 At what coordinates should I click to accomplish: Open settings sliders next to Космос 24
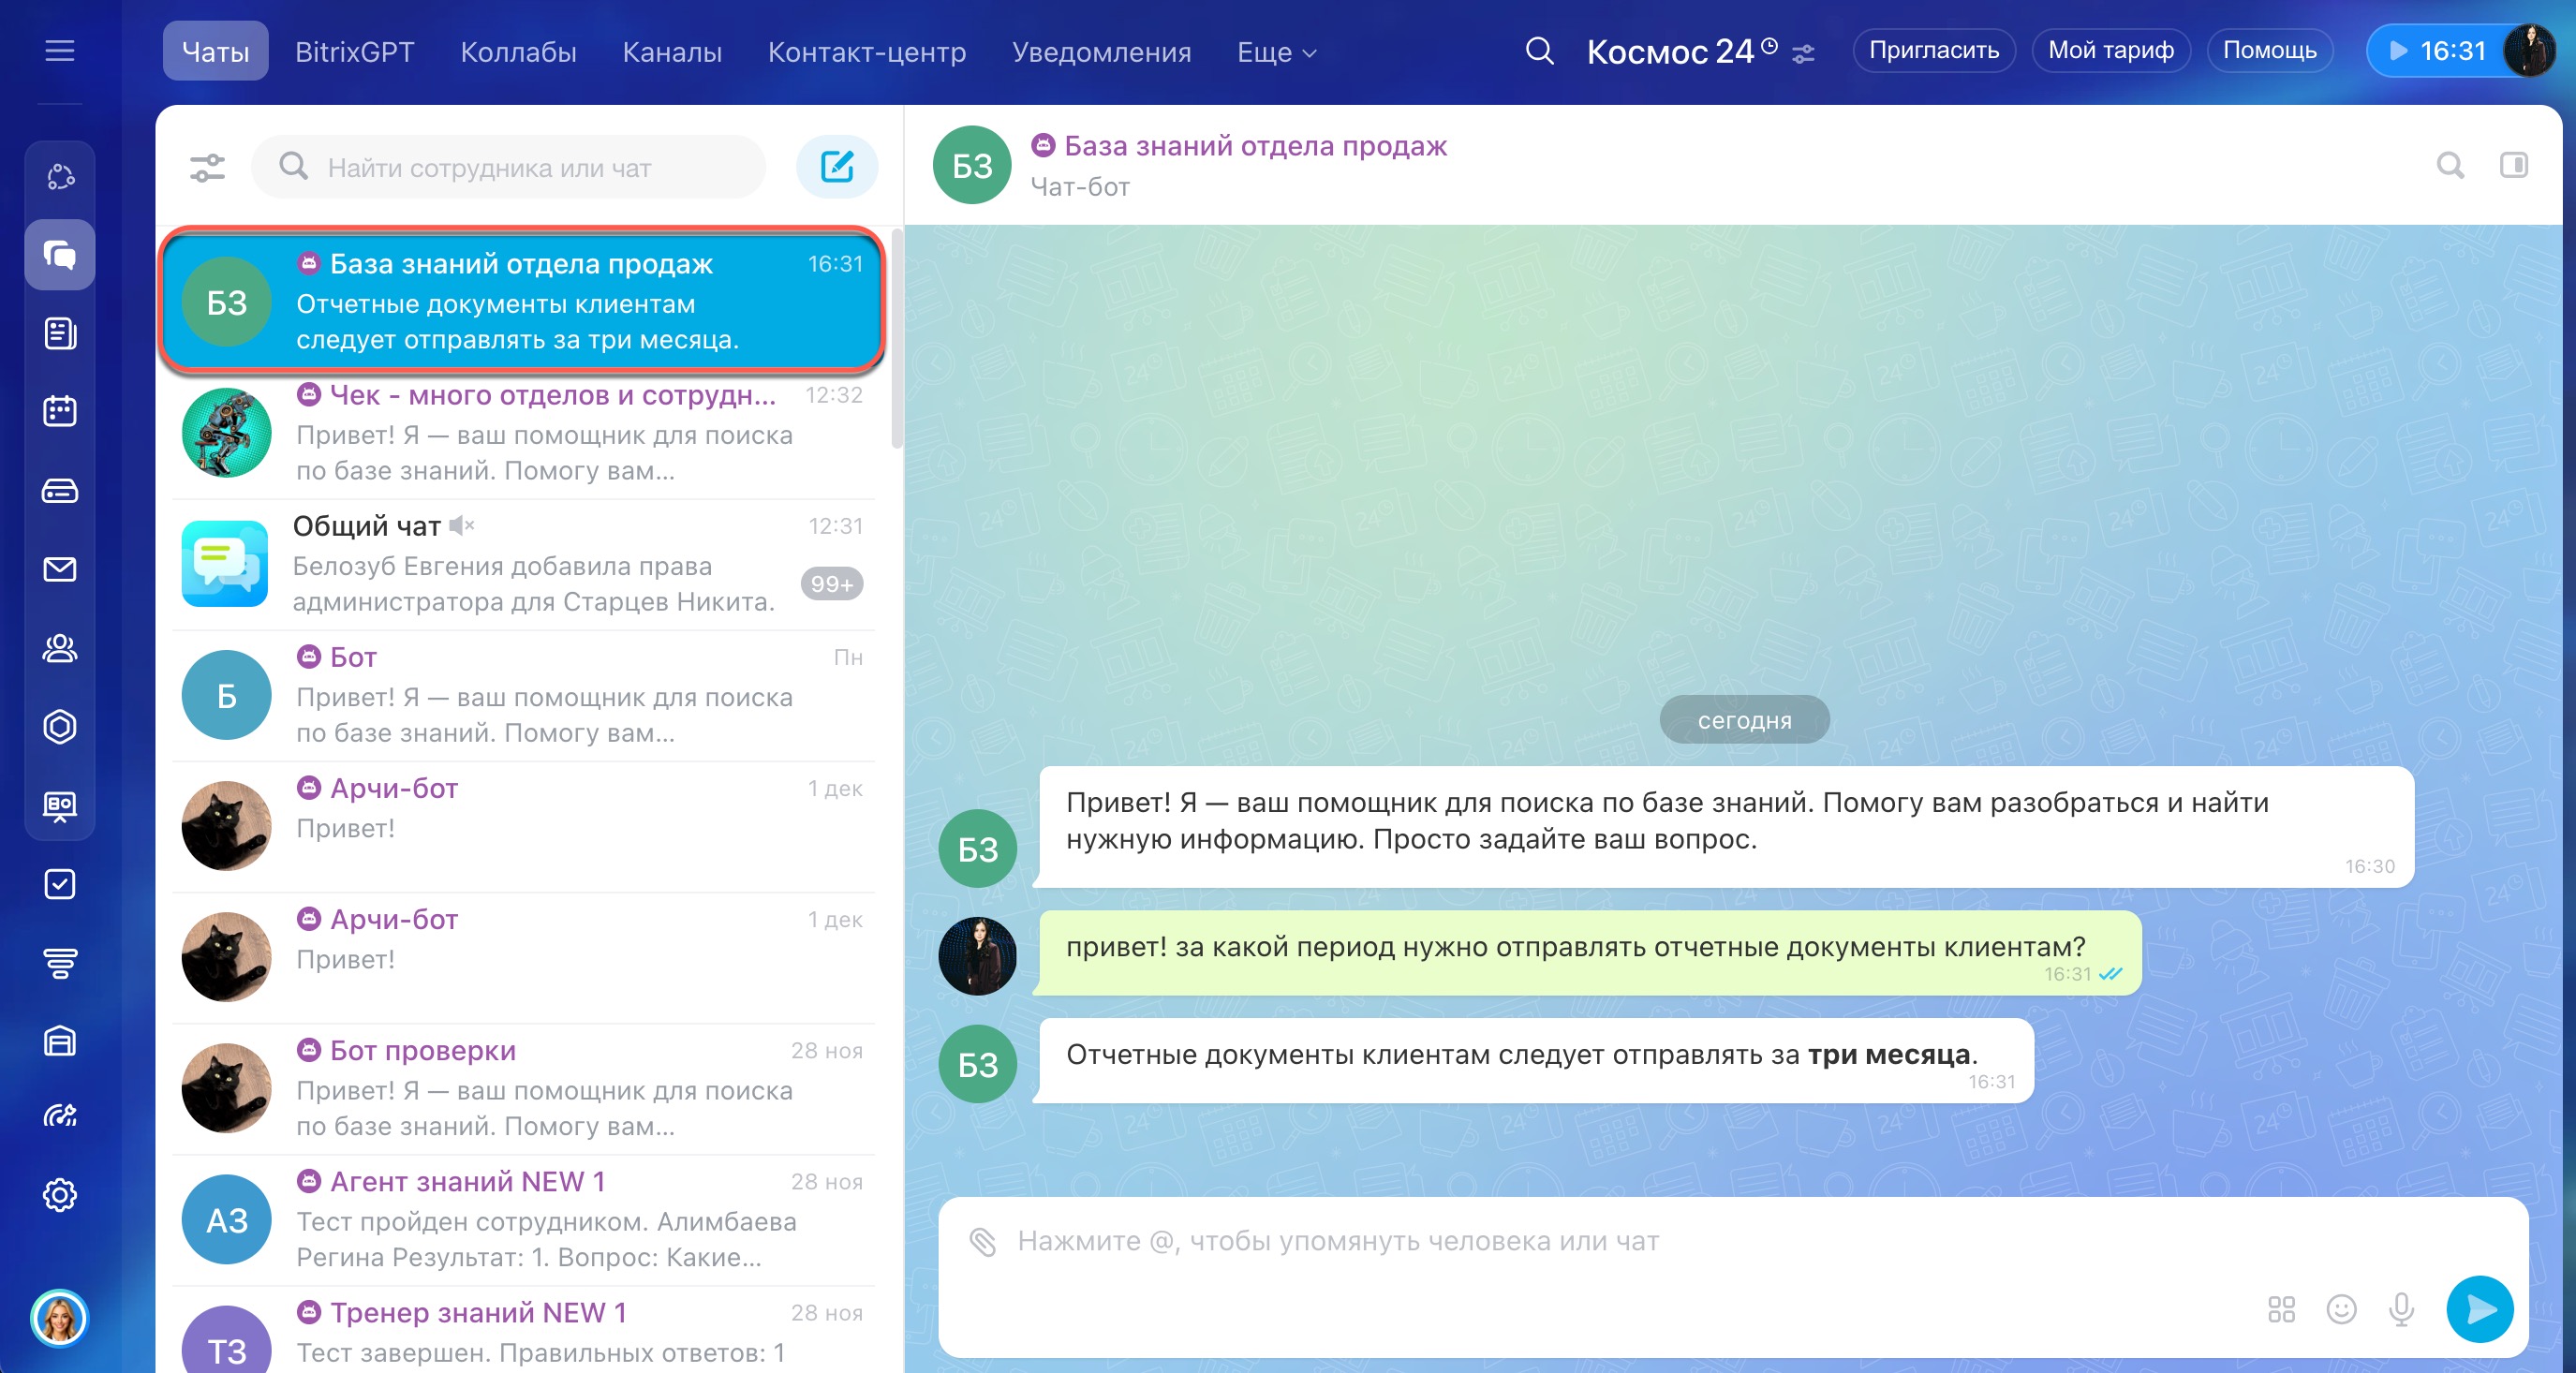pos(1803,54)
